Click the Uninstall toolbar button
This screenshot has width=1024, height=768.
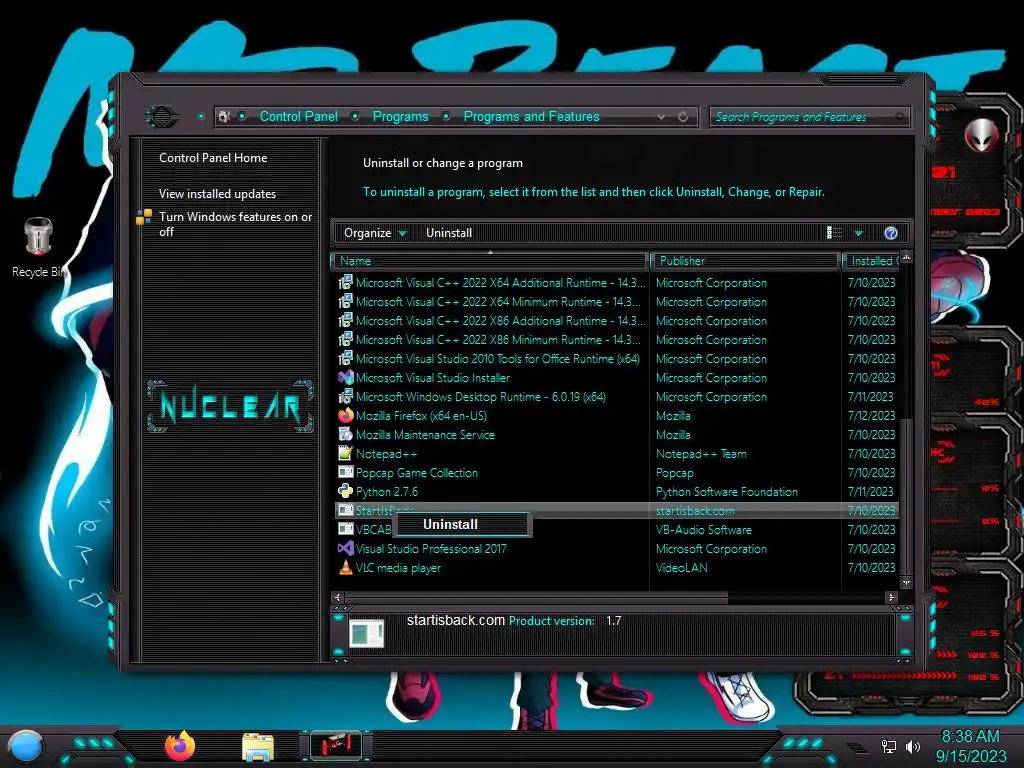pyautogui.click(x=449, y=233)
